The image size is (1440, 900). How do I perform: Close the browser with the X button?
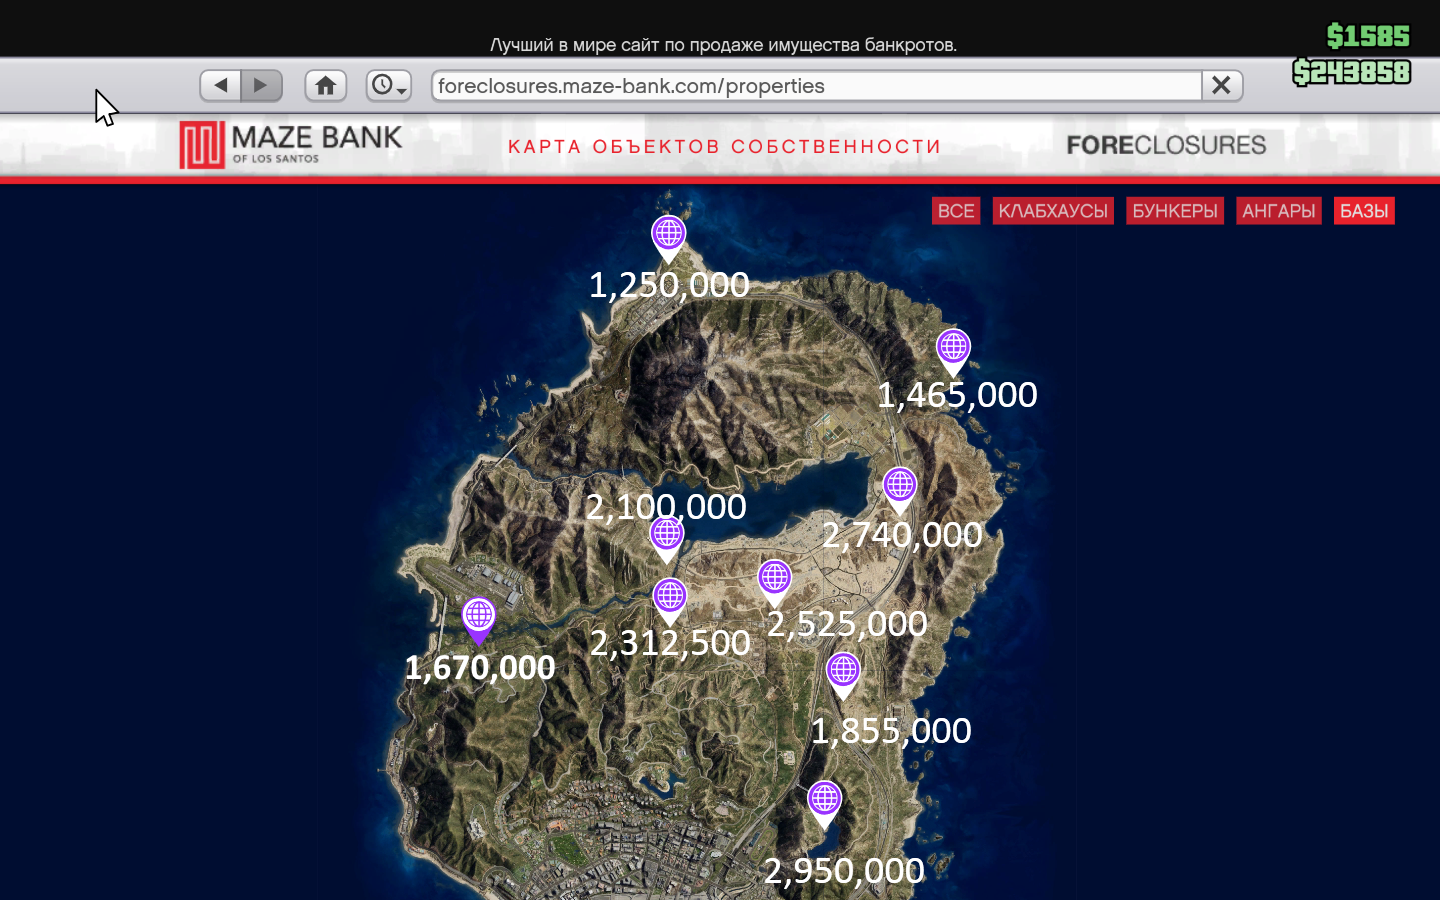(1222, 86)
